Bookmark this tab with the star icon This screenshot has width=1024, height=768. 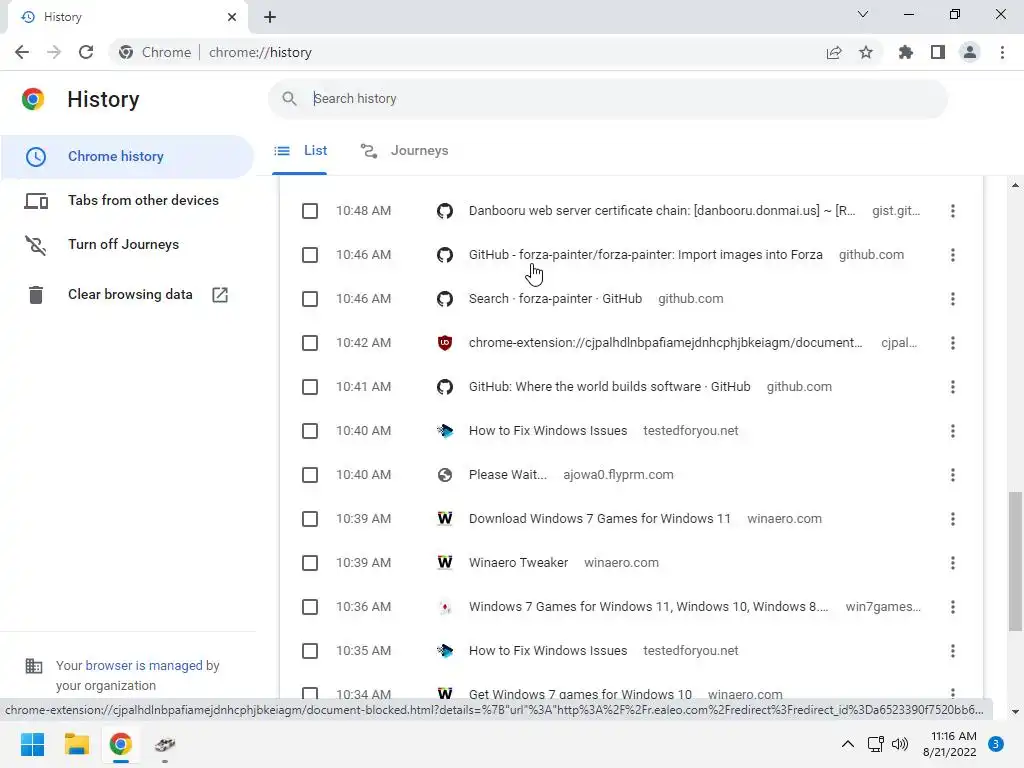[866, 52]
